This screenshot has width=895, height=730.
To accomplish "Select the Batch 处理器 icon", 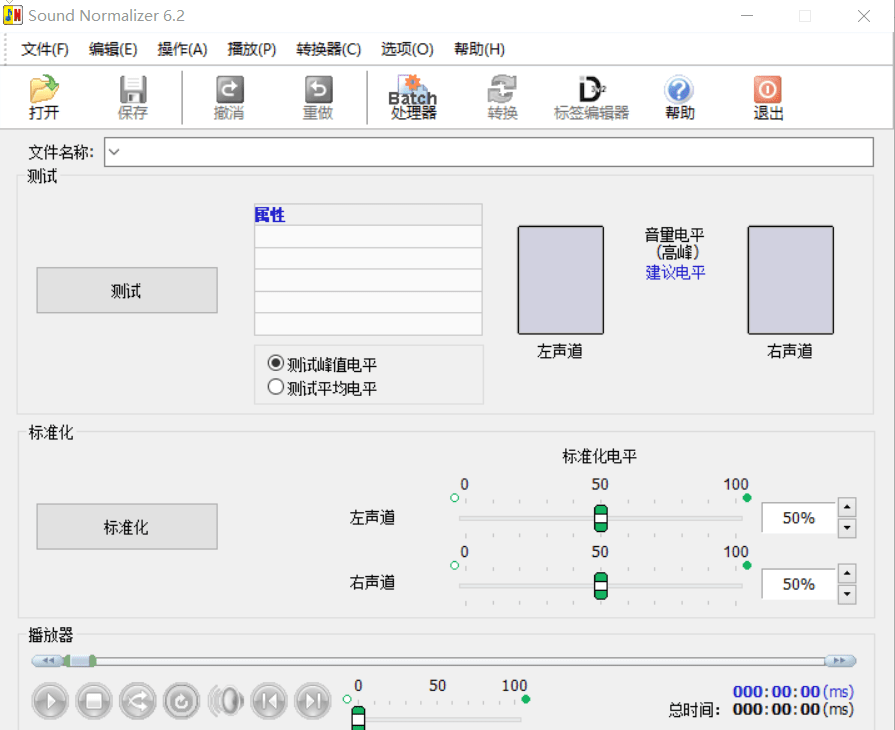I will [412, 97].
